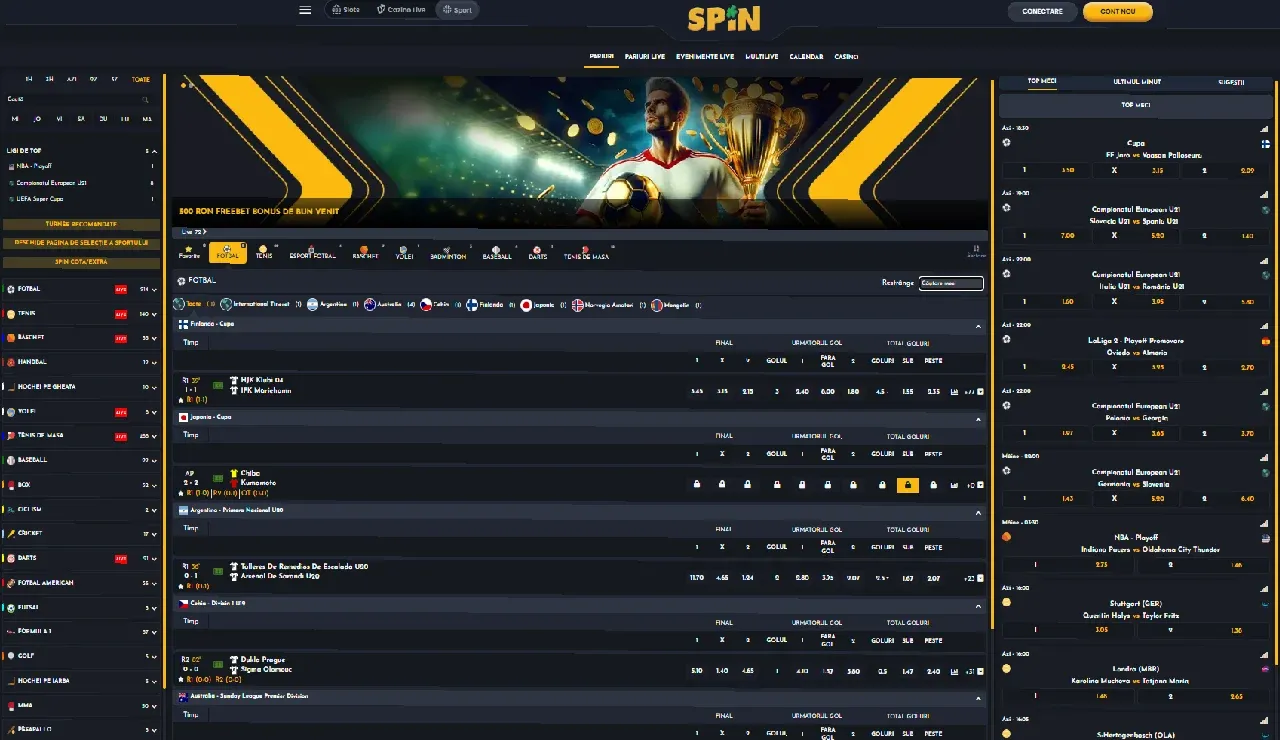The image size is (1280, 740).
Task: Open Pariuri Live in top navigation
Action: 645,57
